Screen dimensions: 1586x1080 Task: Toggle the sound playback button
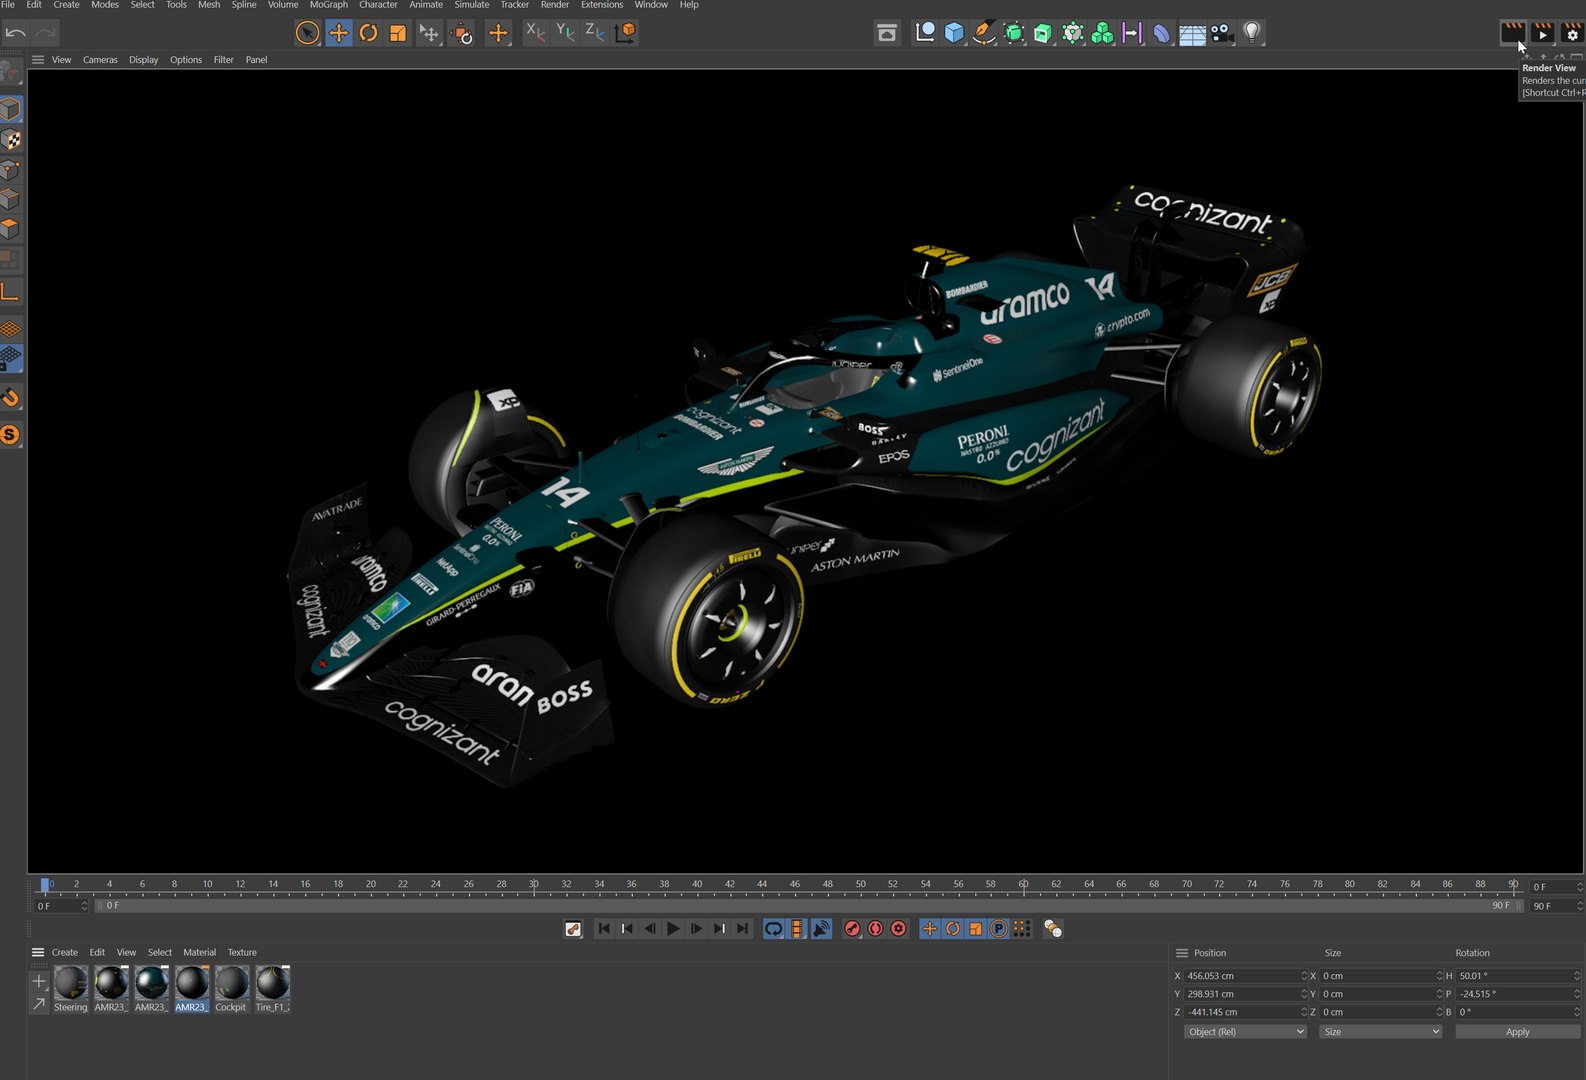coord(821,929)
